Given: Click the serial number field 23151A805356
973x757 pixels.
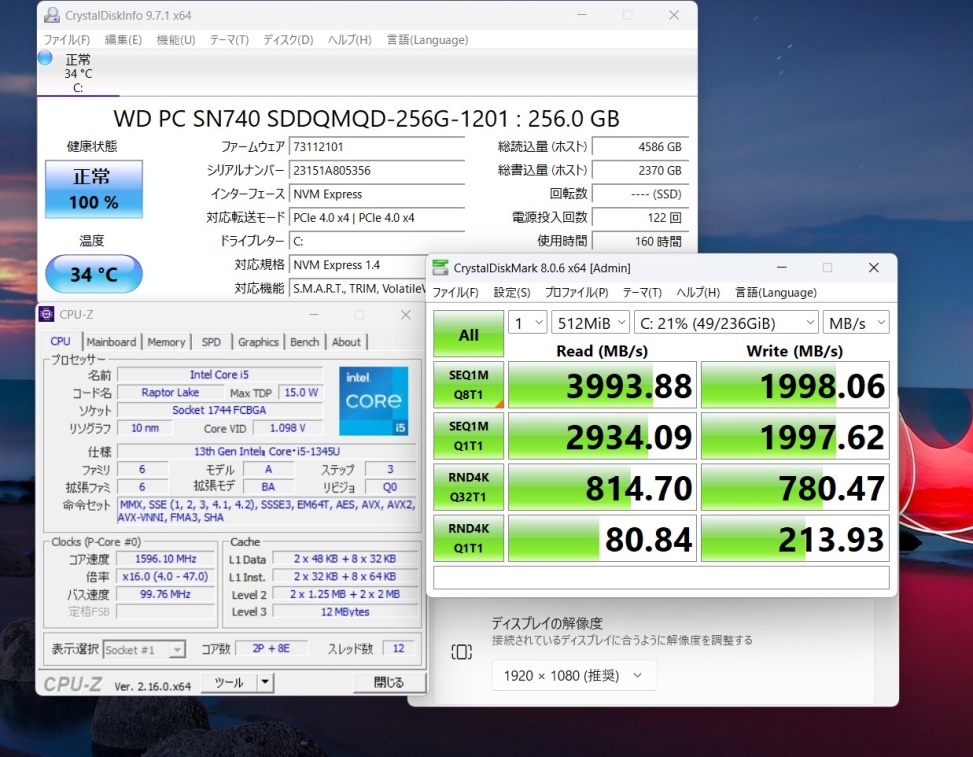Looking at the screenshot, I should click(x=377, y=171).
